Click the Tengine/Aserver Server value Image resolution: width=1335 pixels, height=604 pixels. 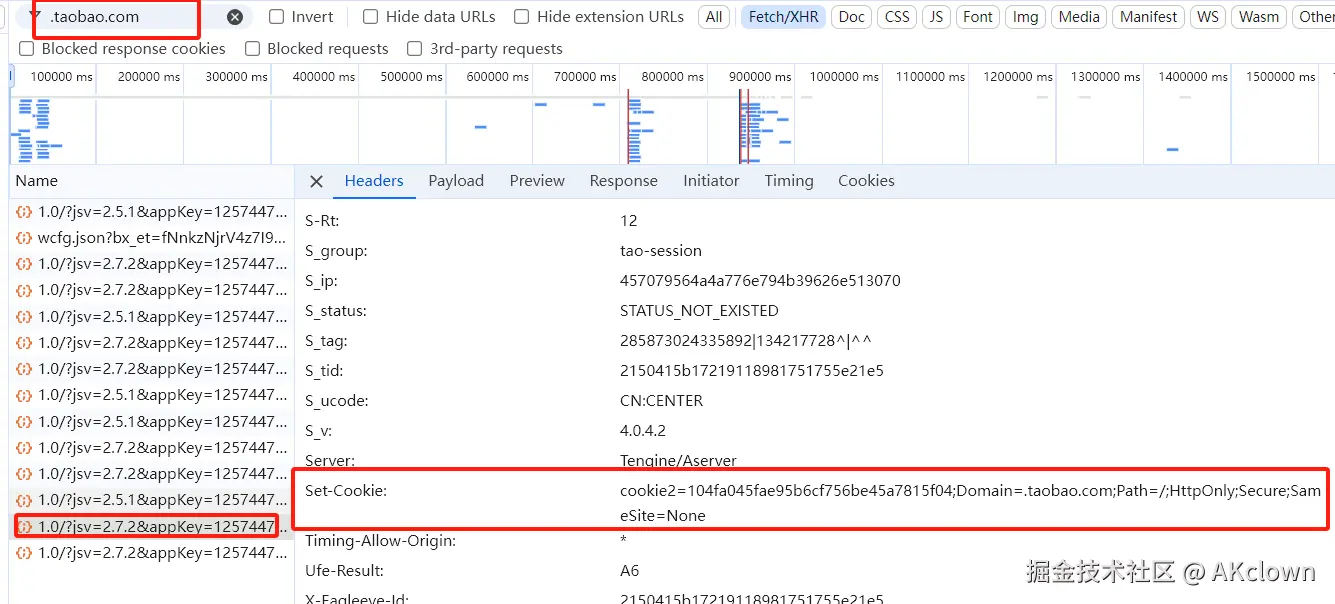pos(678,461)
